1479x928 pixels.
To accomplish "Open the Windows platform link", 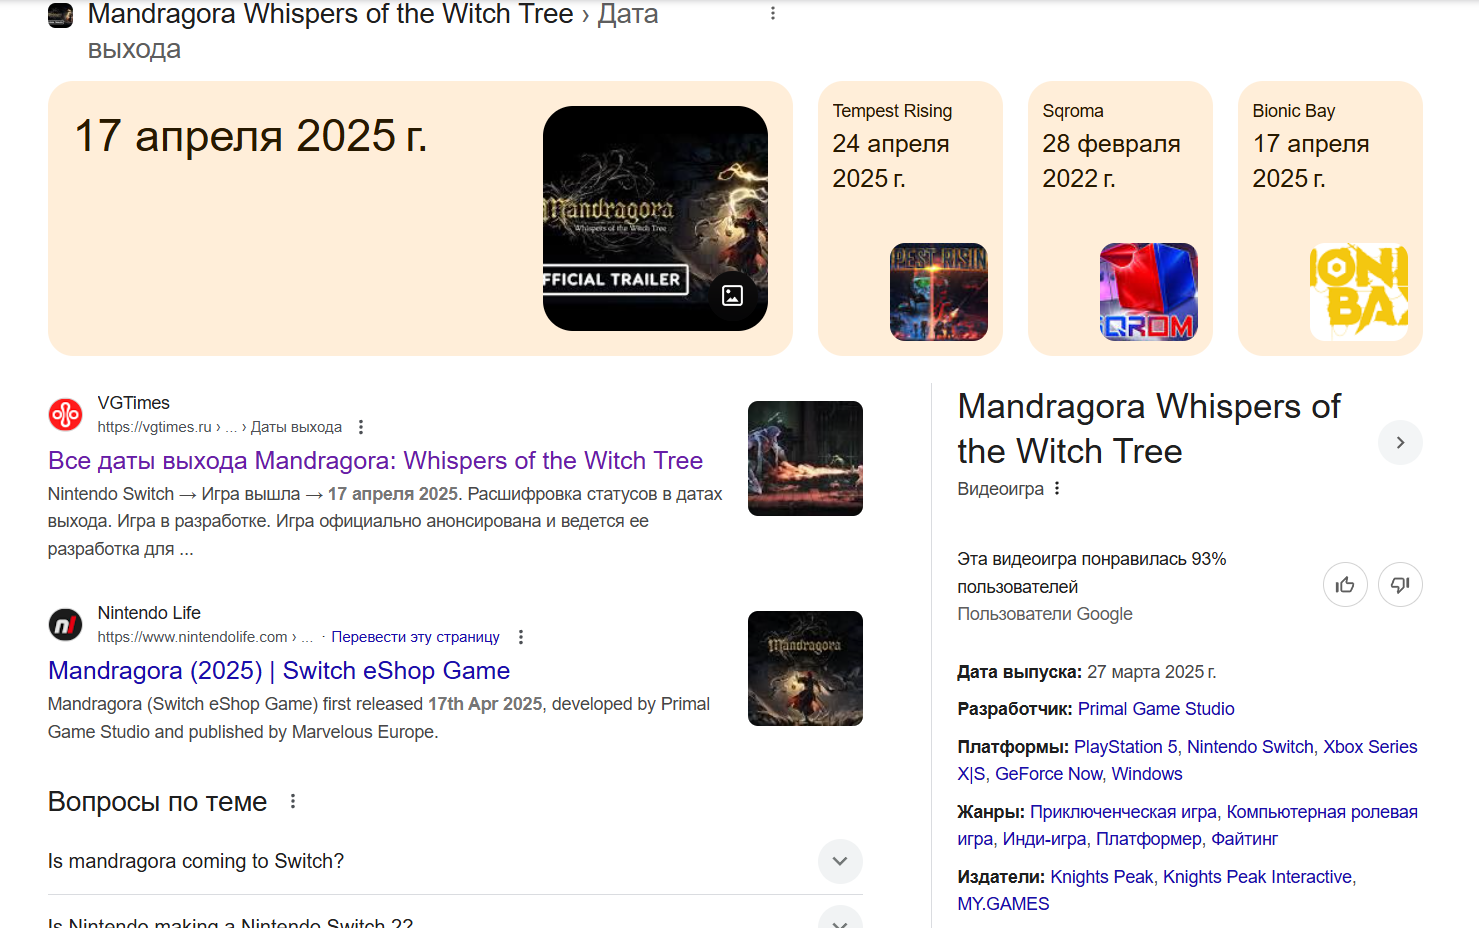I will [1147, 774].
